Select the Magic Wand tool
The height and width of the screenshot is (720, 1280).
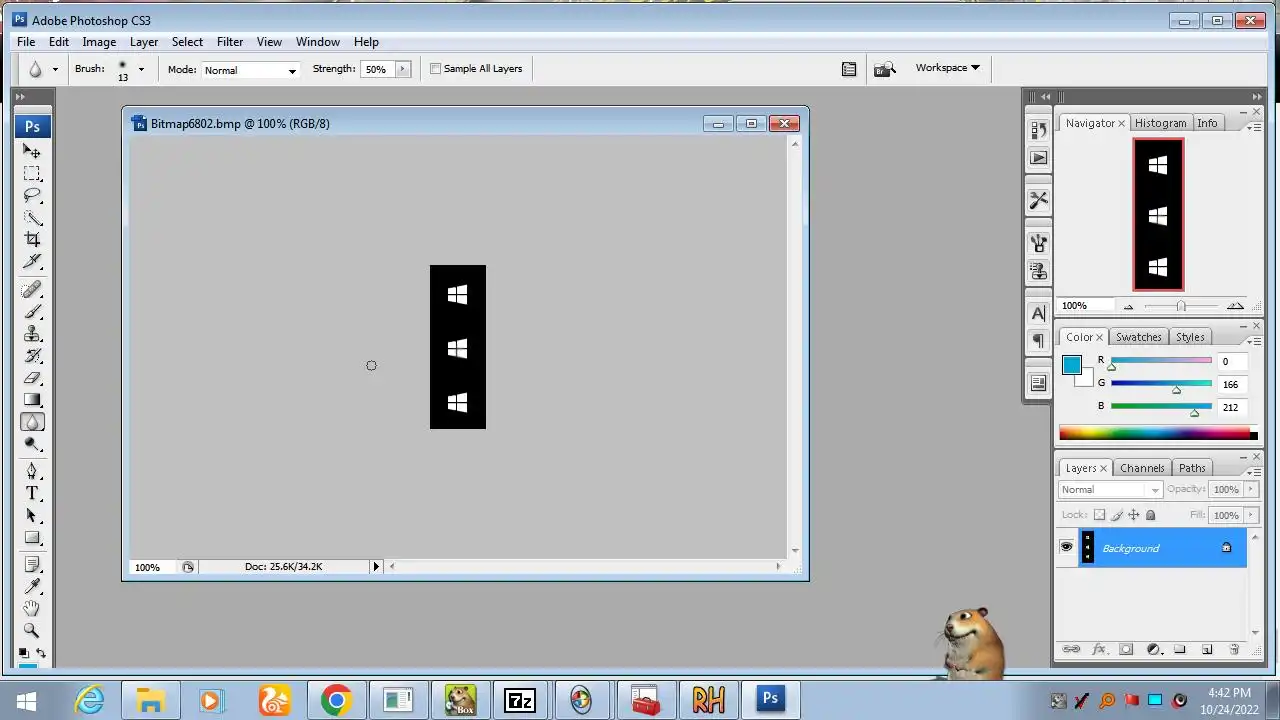(x=32, y=217)
